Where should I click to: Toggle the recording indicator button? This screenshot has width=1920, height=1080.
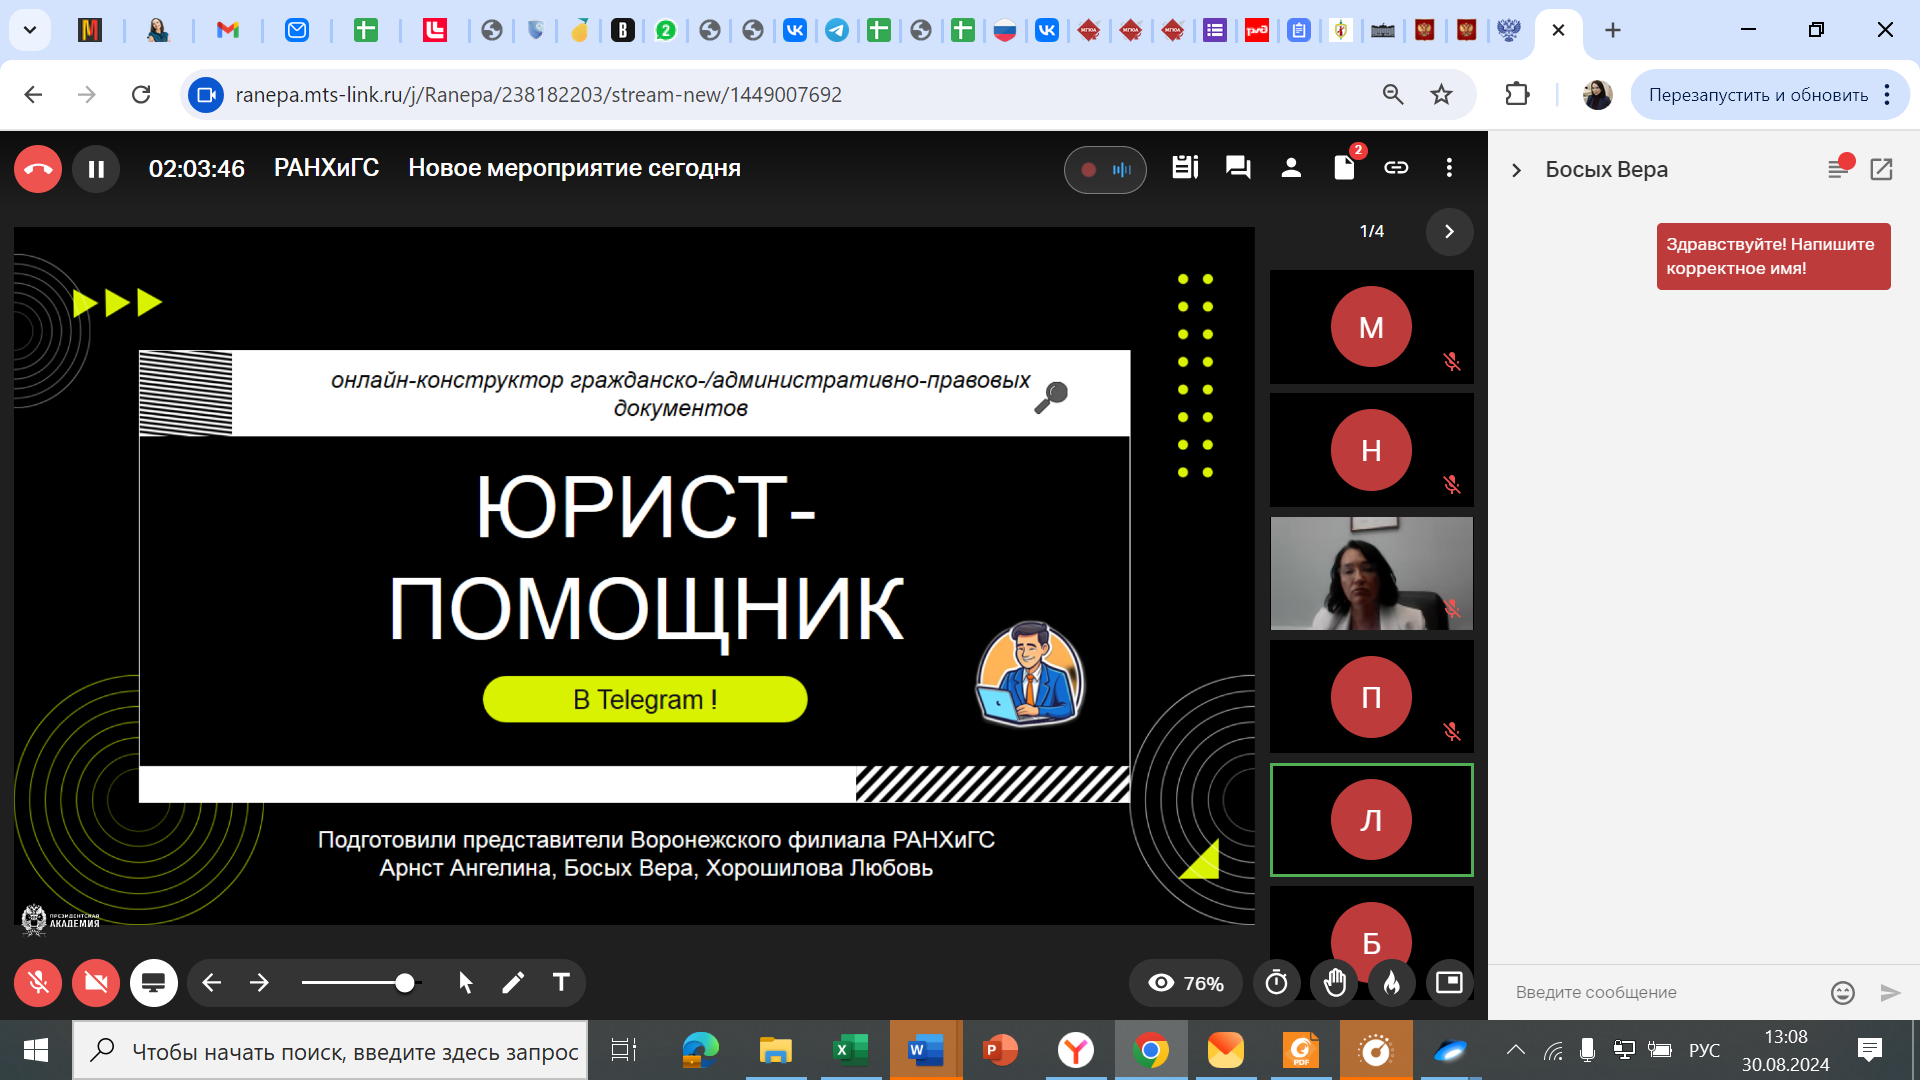point(1105,169)
